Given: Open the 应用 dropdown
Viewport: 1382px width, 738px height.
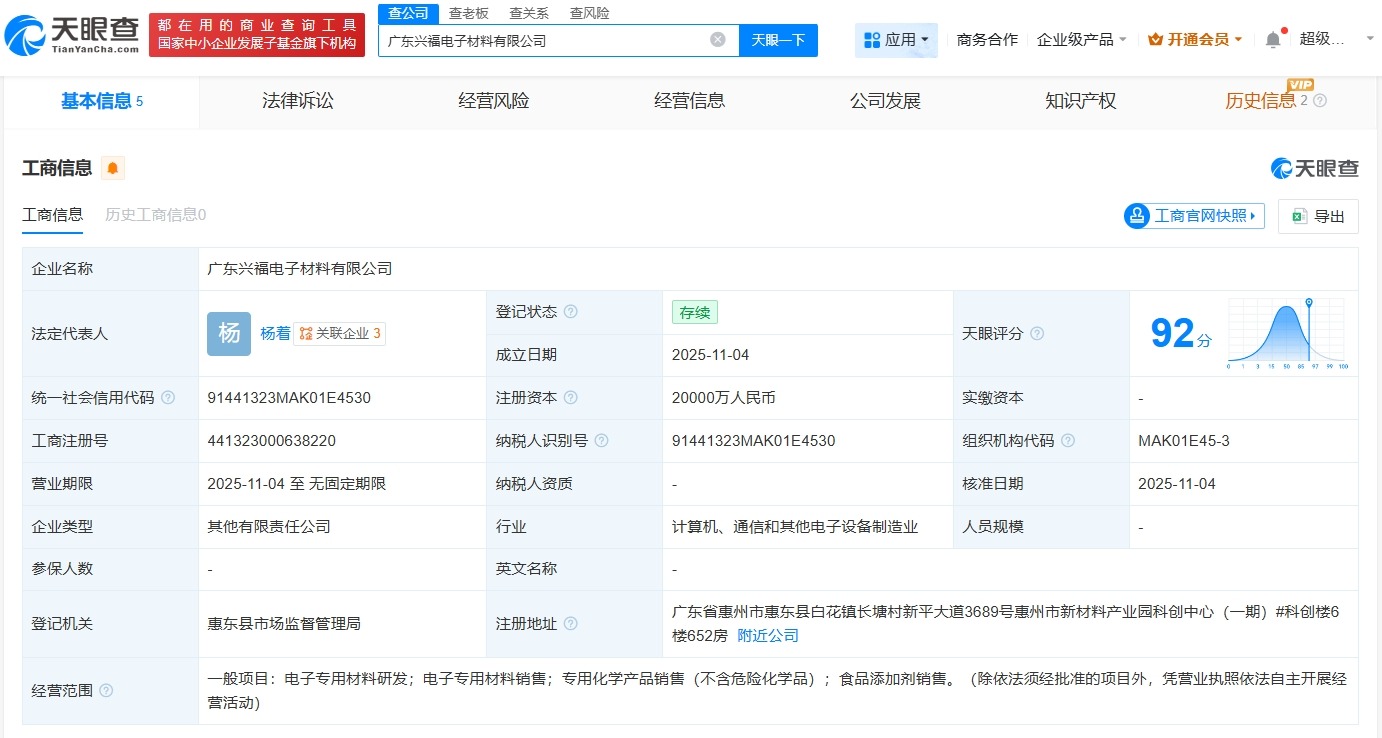Looking at the screenshot, I should (896, 39).
